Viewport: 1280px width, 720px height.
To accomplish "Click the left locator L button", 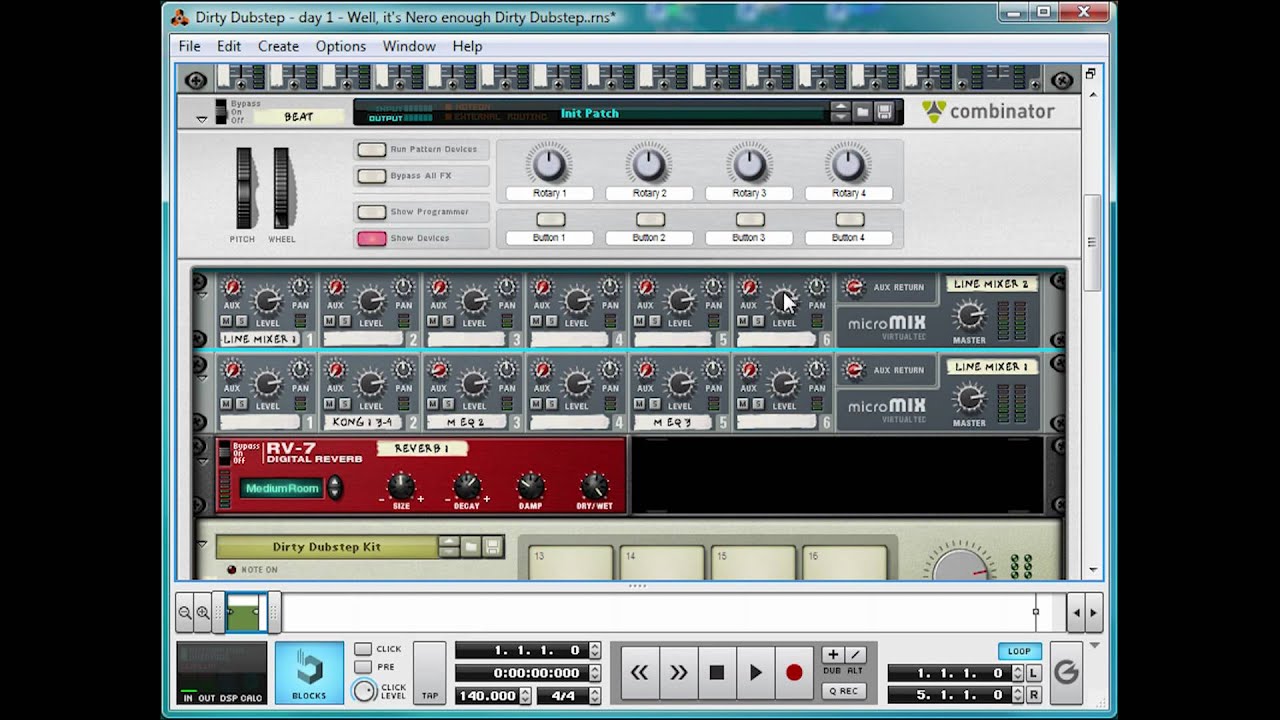I will (1033, 674).
